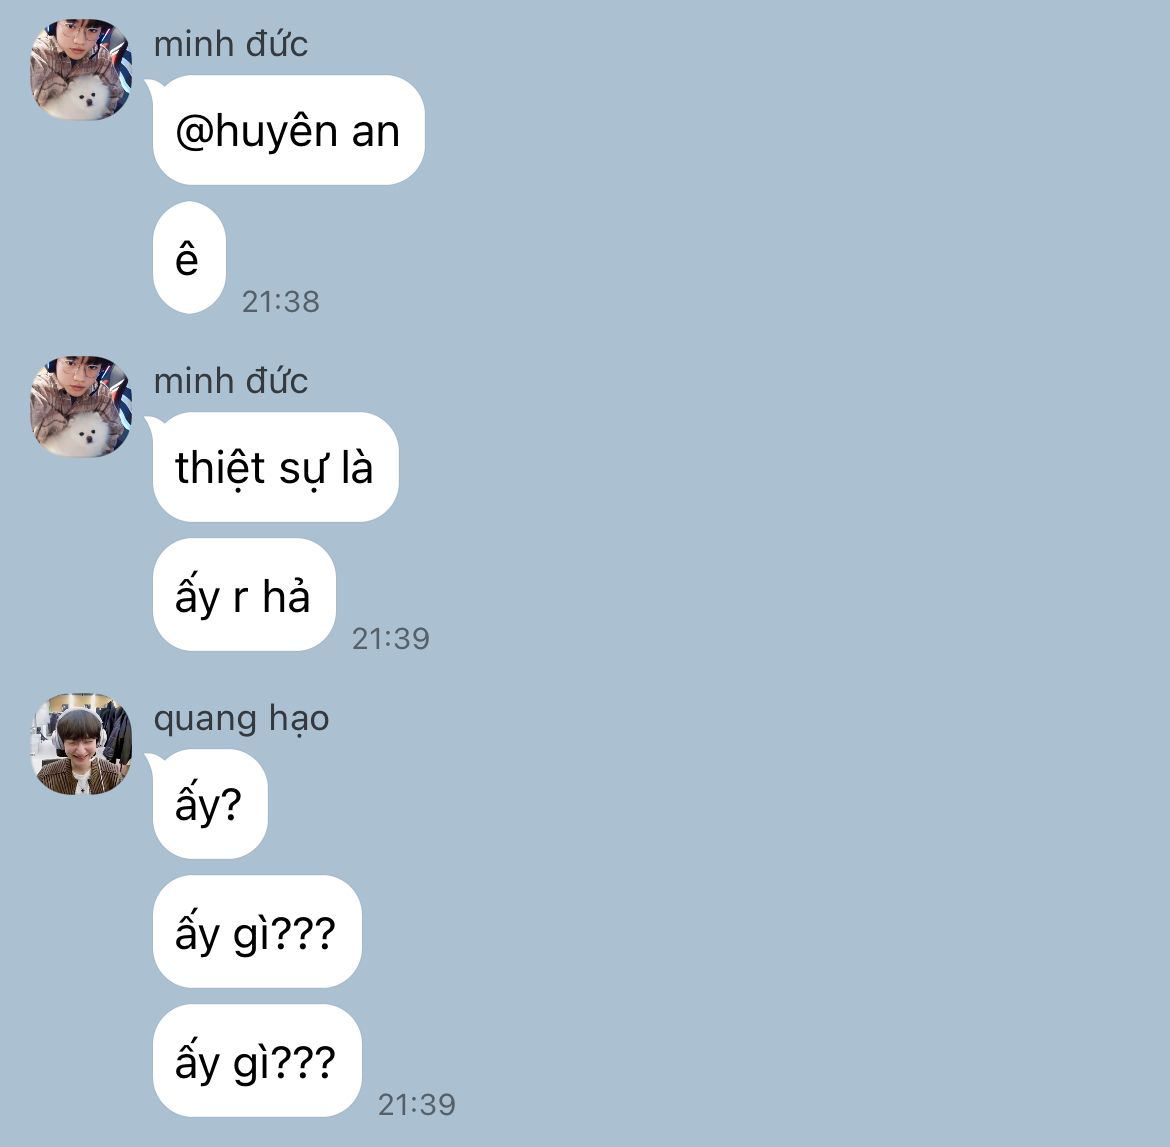
Task: Open the quang hạo sender name
Action: (241, 719)
